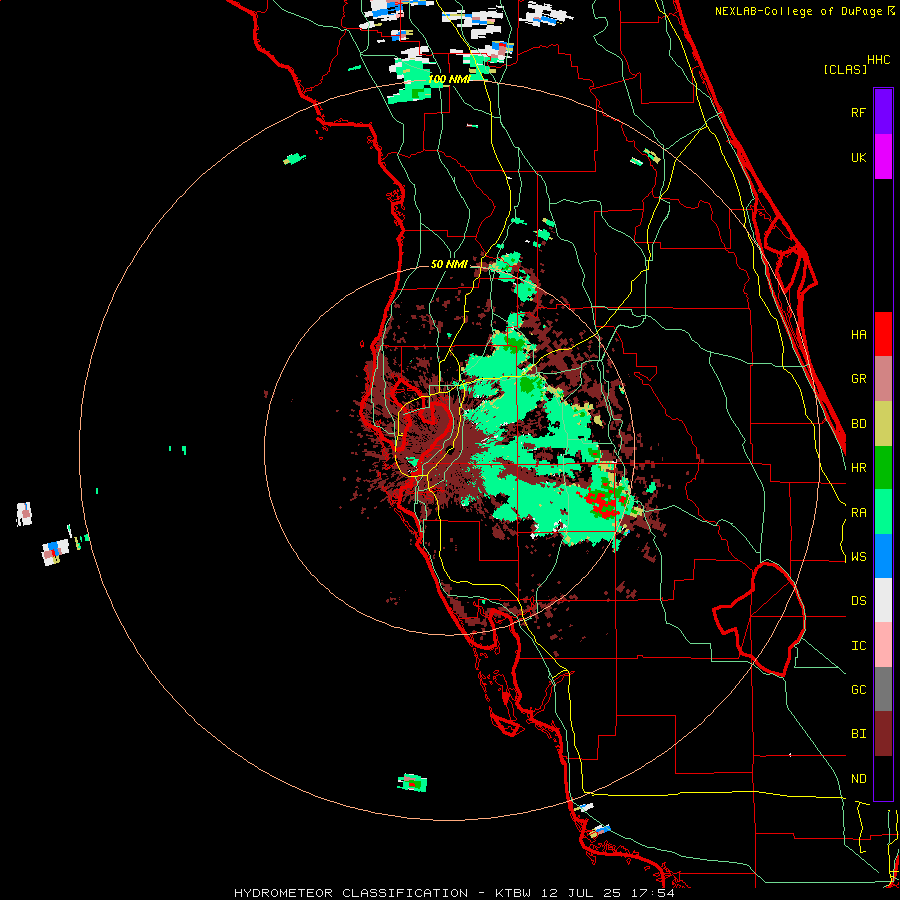
Task: Click the Hydrometeor Classification KTBW title caption
Action: click(455, 893)
